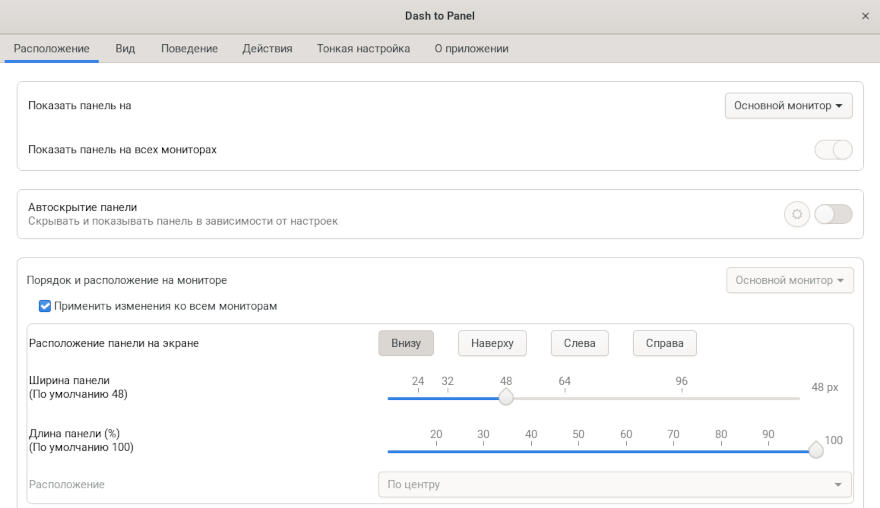
Task: Switch to the 'Вид' tab
Action: [x=125, y=48]
